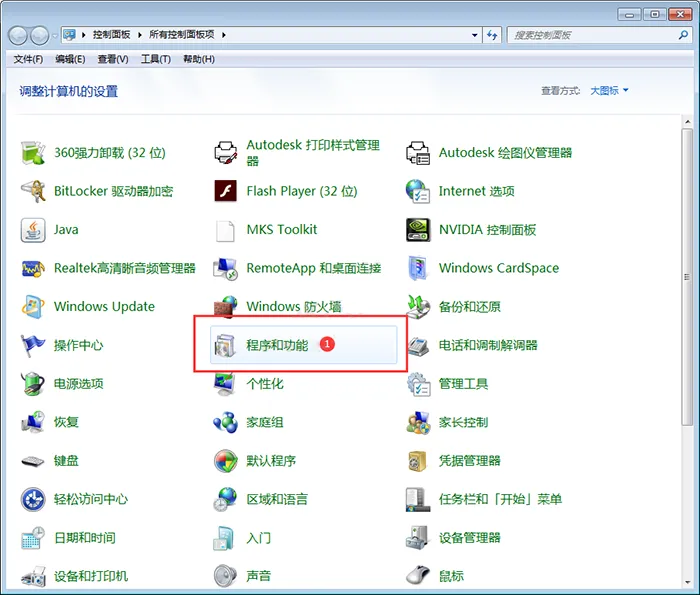Open the NVIDIA 控制面板 icon
The height and width of the screenshot is (595, 700).
coord(418,230)
